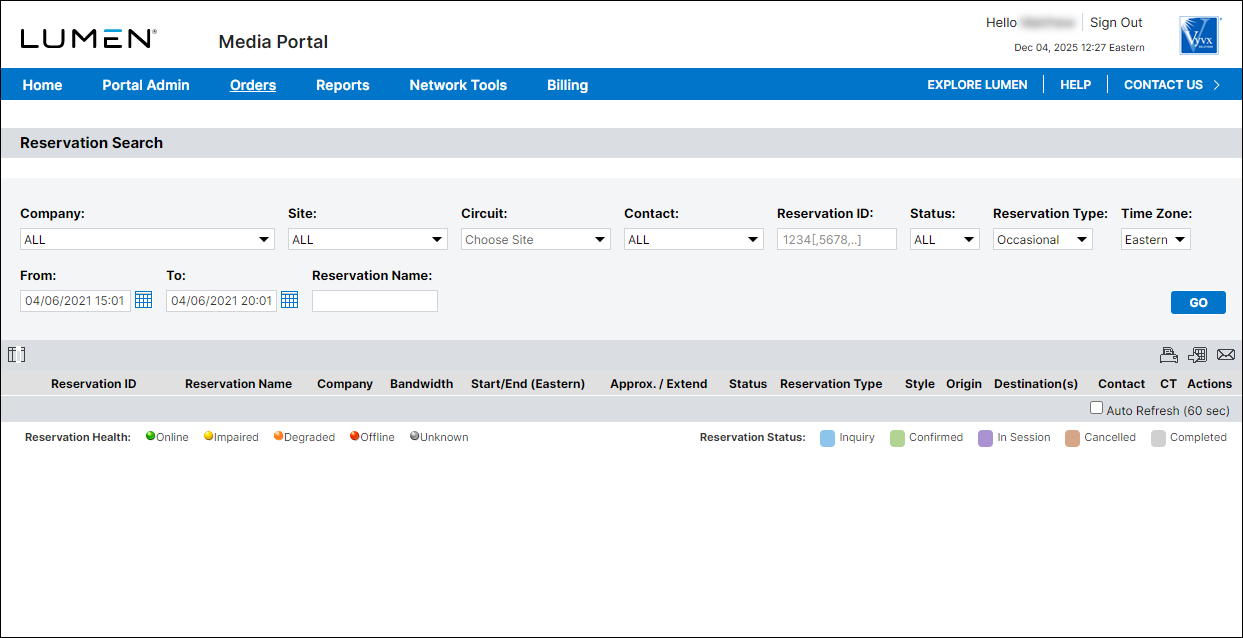Open the From date calendar picker
The width and height of the screenshot is (1243, 638).
point(143,300)
